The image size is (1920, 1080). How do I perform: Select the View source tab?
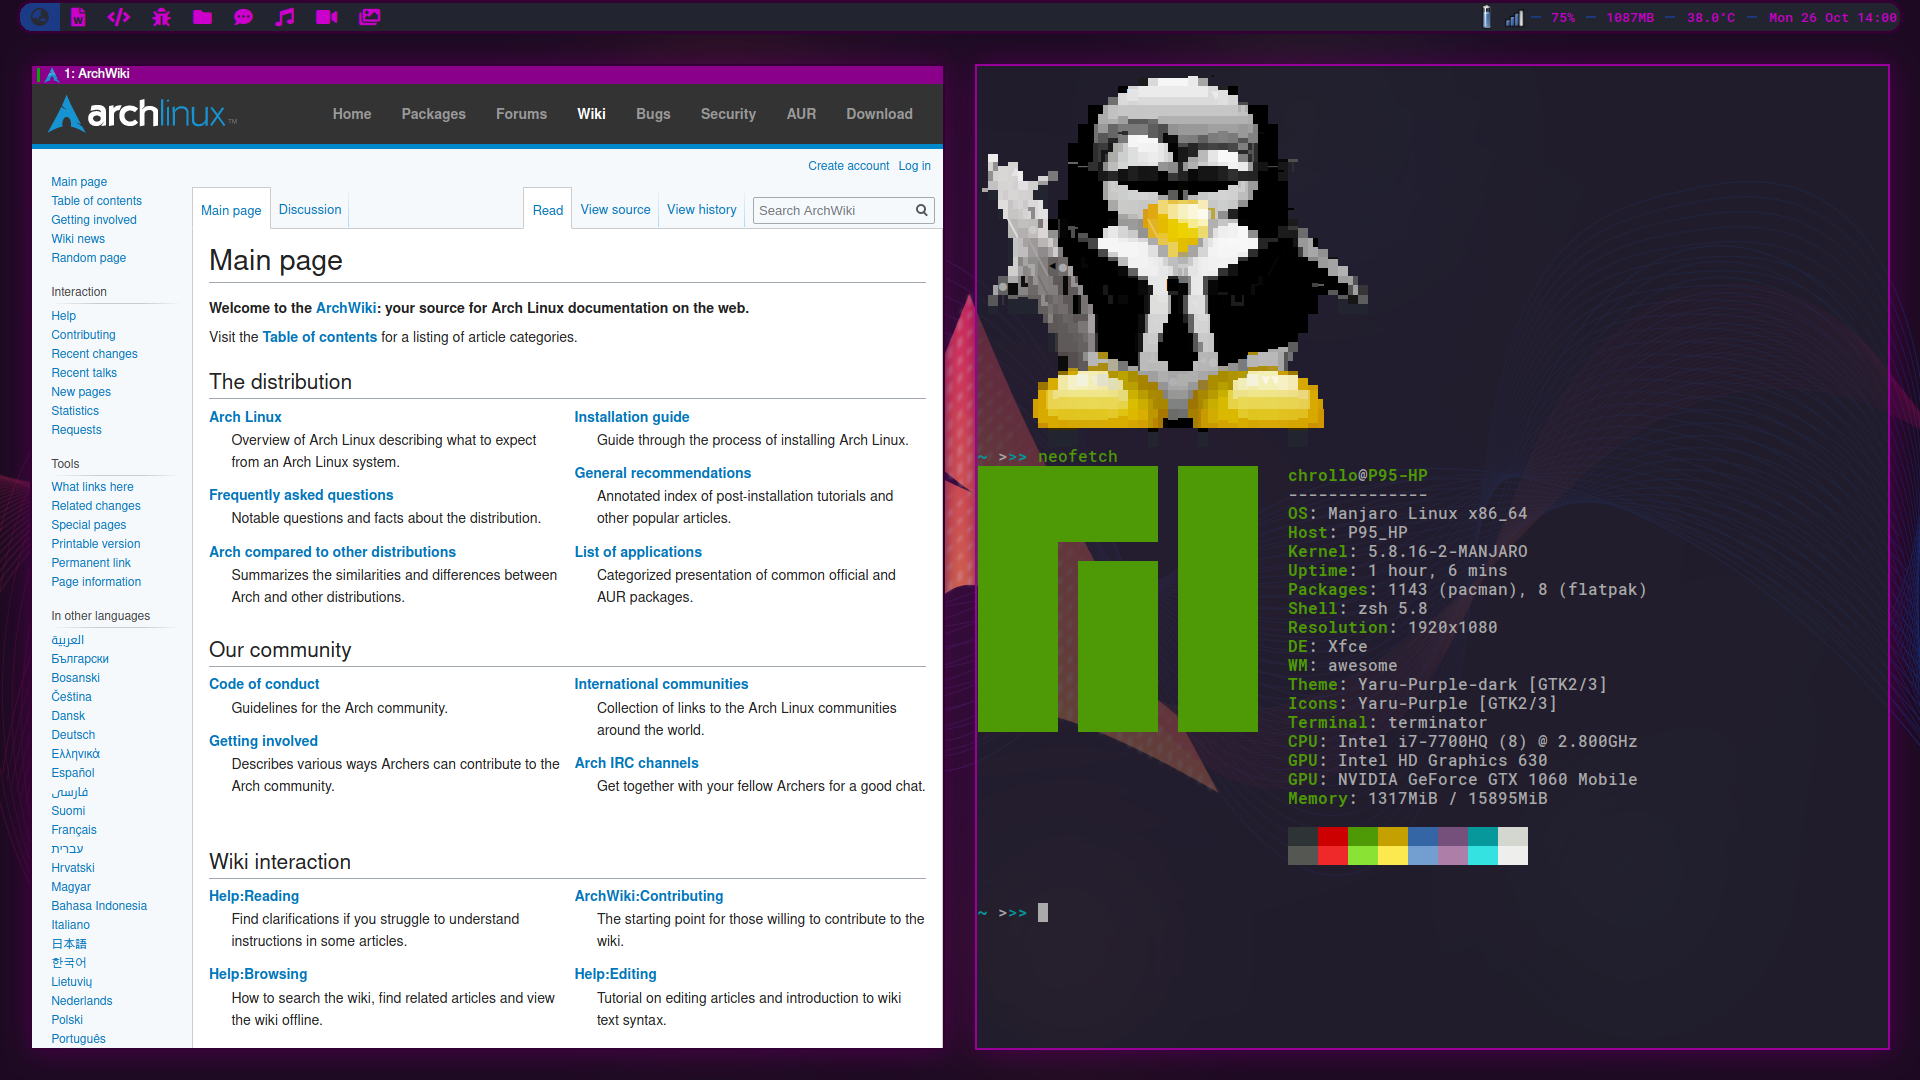click(x=615, y=209)
